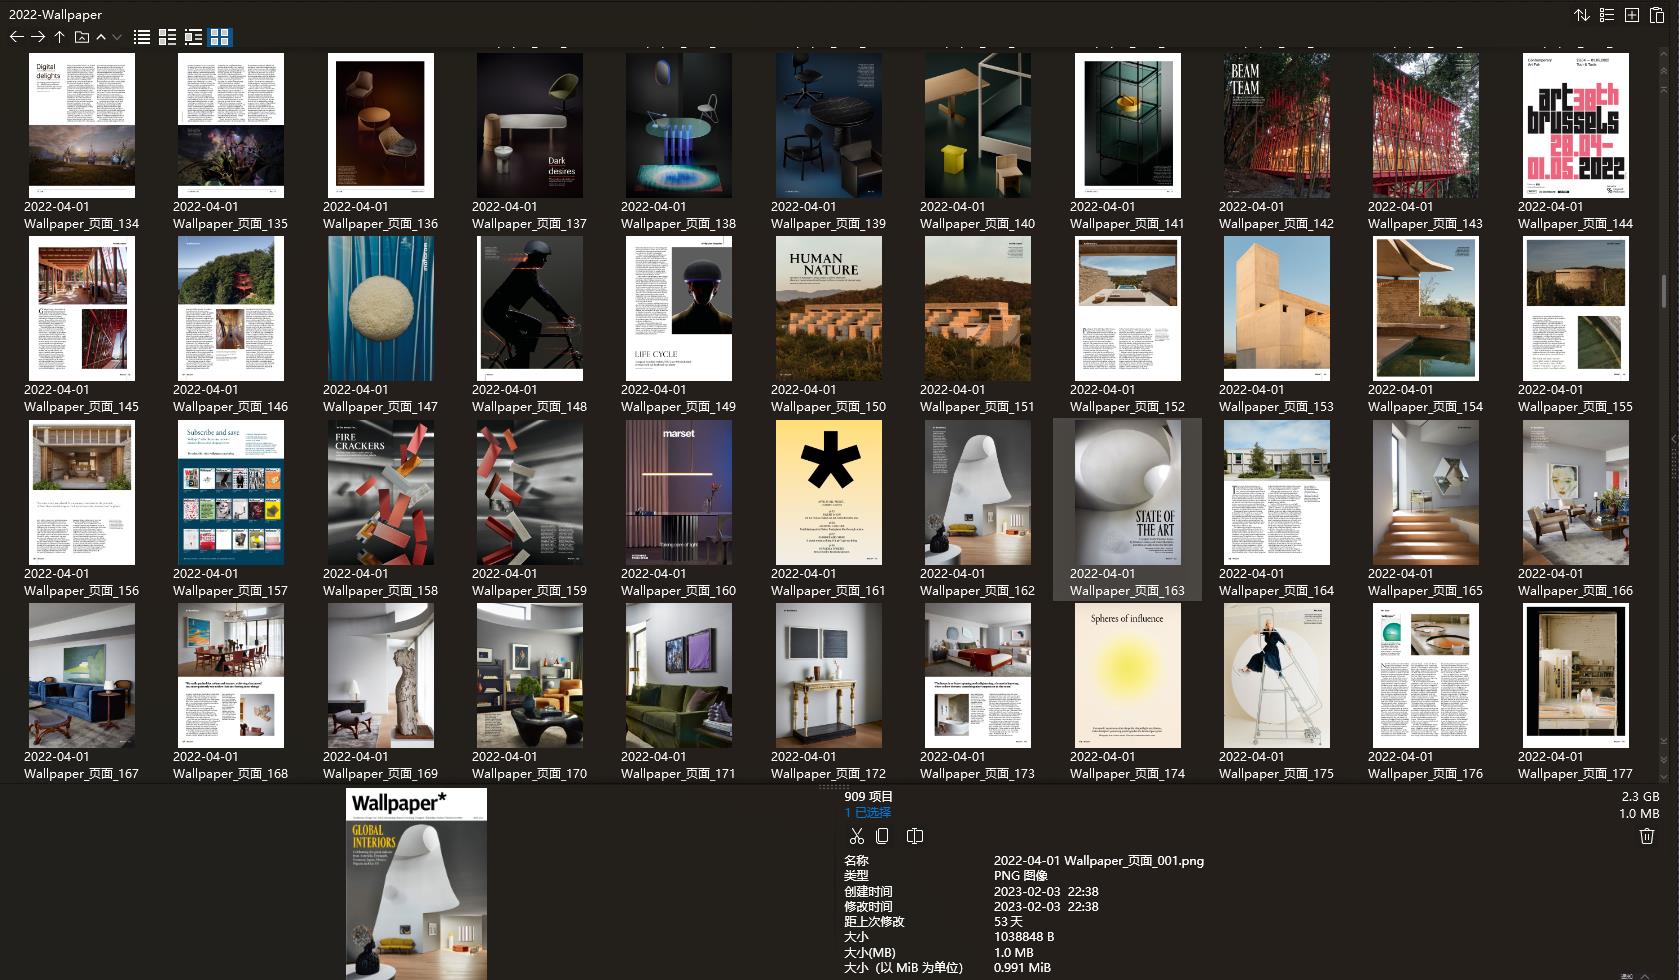Paste files using the clipboard icon
This screenshot has width=1679, height=980.
1658,15
